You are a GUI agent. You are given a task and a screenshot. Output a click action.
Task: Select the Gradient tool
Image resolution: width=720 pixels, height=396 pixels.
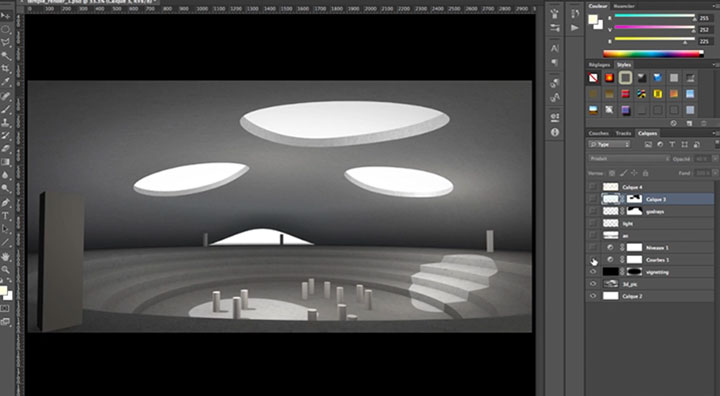tap(6, 162)
